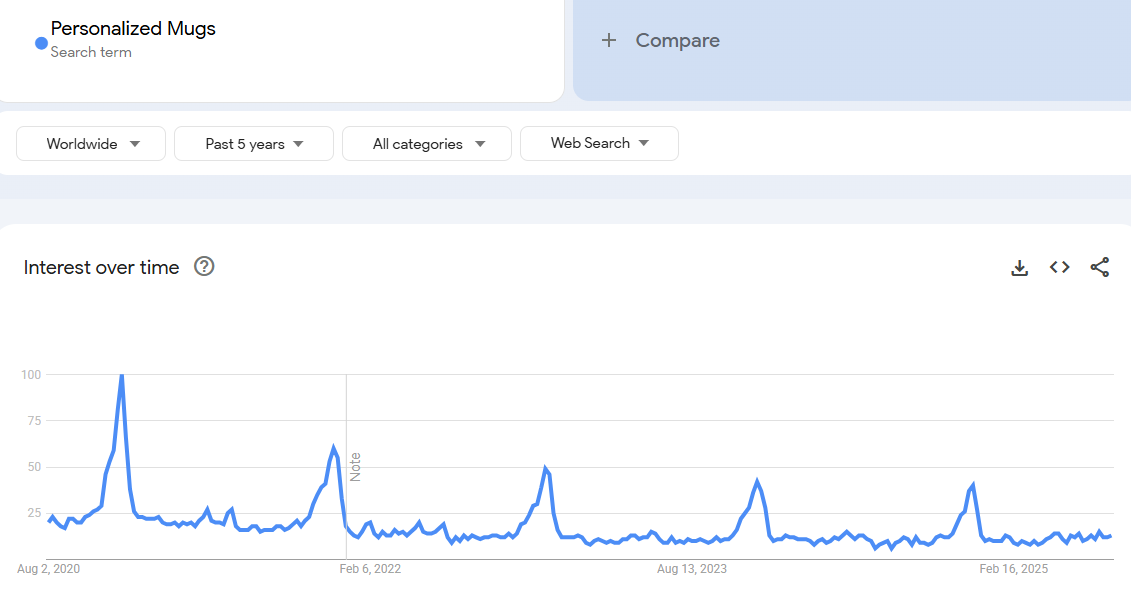Click the Search term subtitle text
The width and height of the screenshot is (1131, 590).
click(x=91, y=52)
